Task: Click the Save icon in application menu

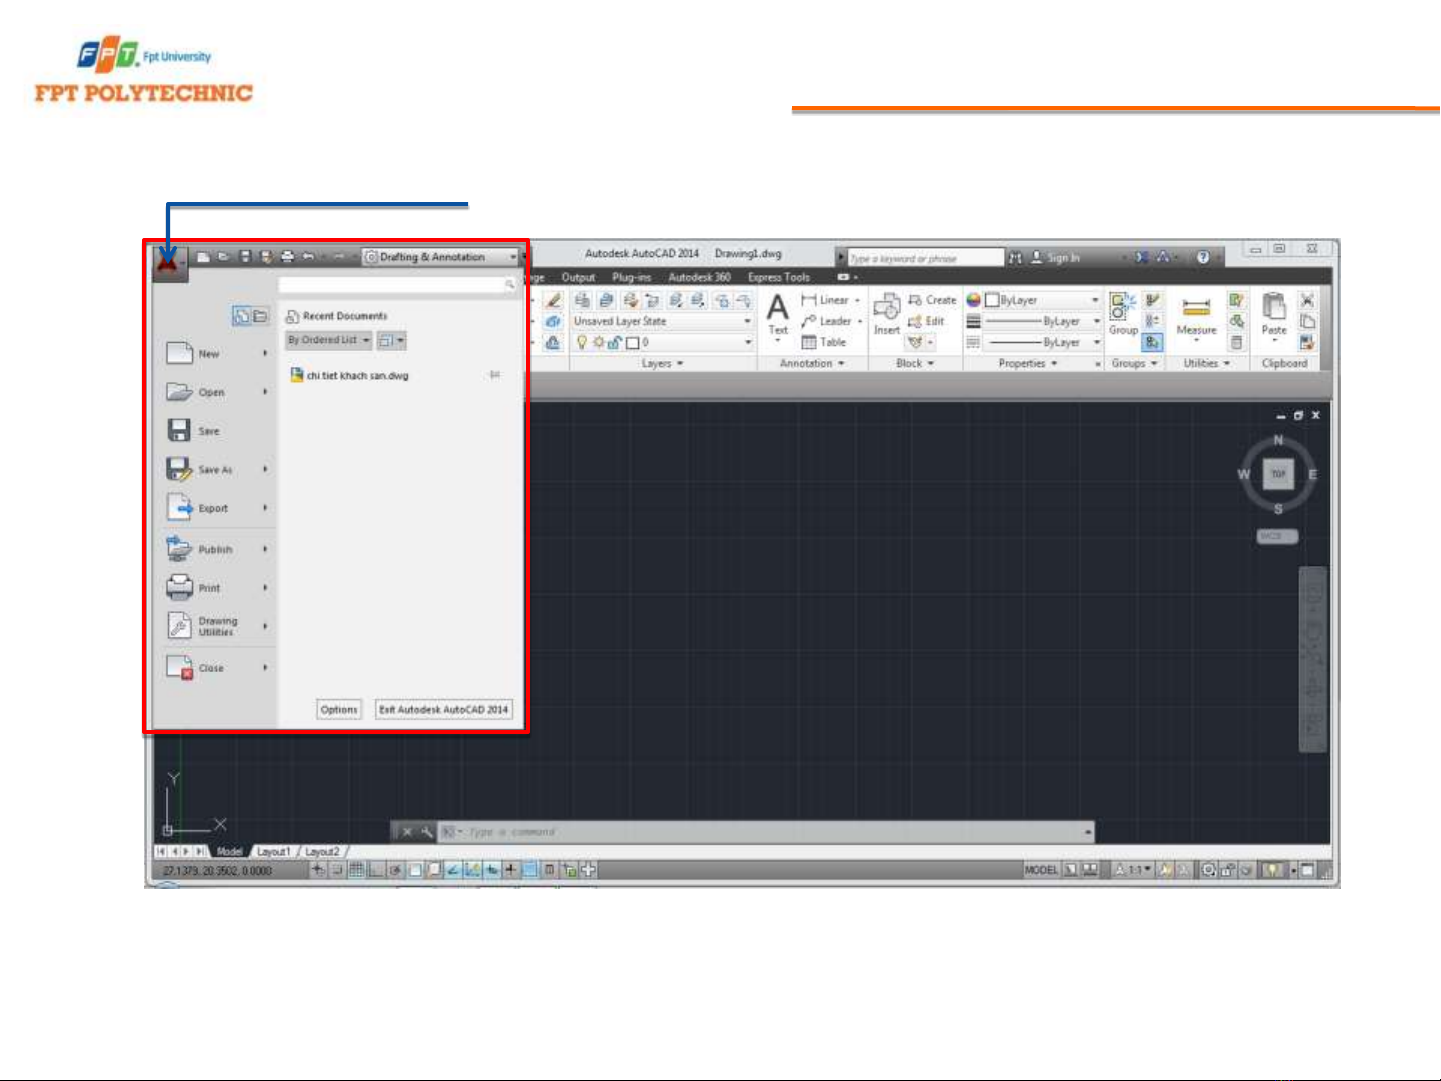Action: click(179, 430)
